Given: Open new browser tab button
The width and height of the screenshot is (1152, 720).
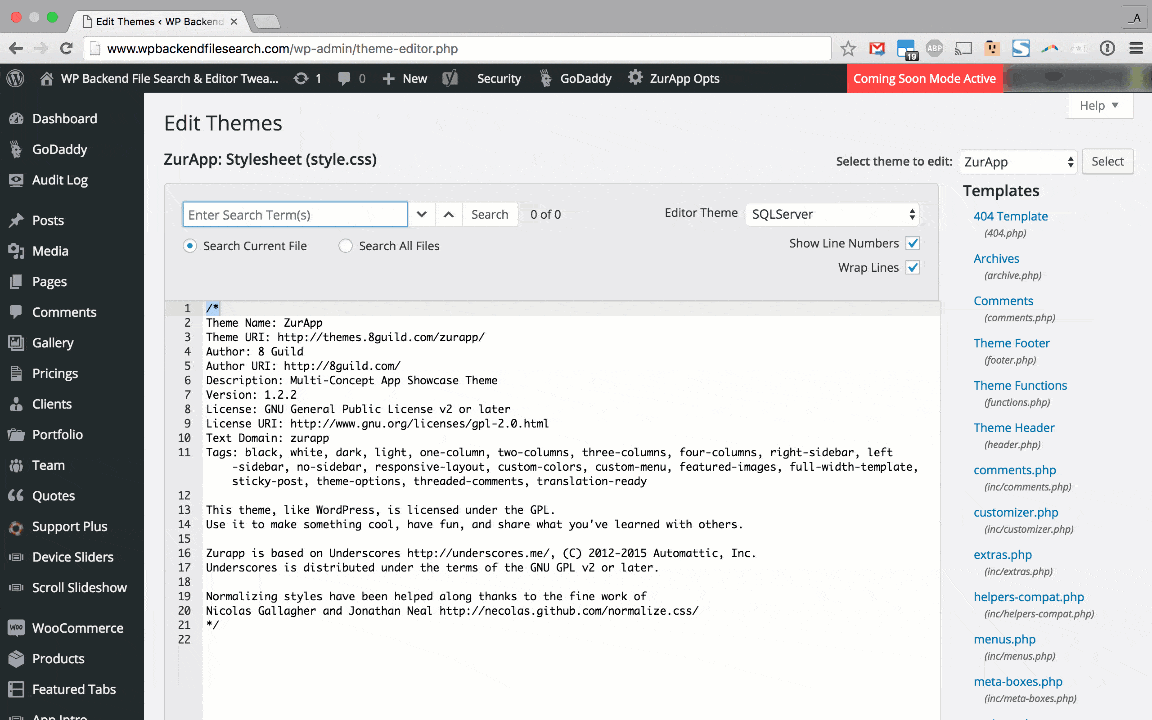Looking at the screenshot, I should 266,21.
